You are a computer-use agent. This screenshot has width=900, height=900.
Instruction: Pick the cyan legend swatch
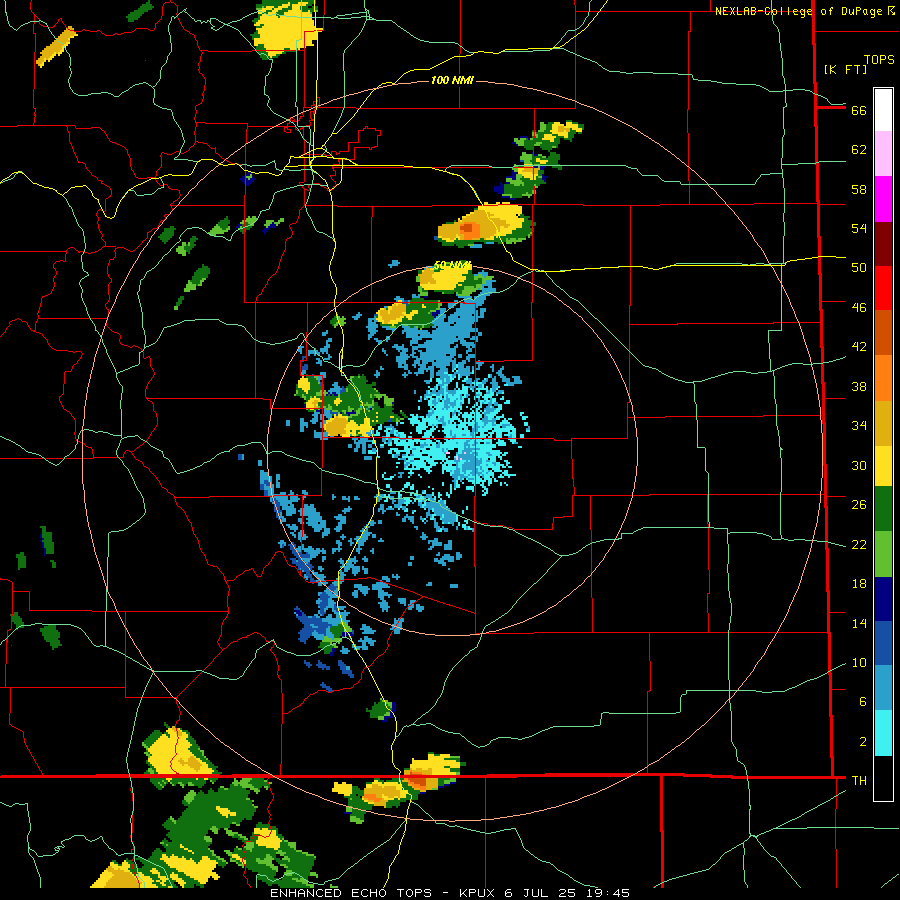pos(883,733)
